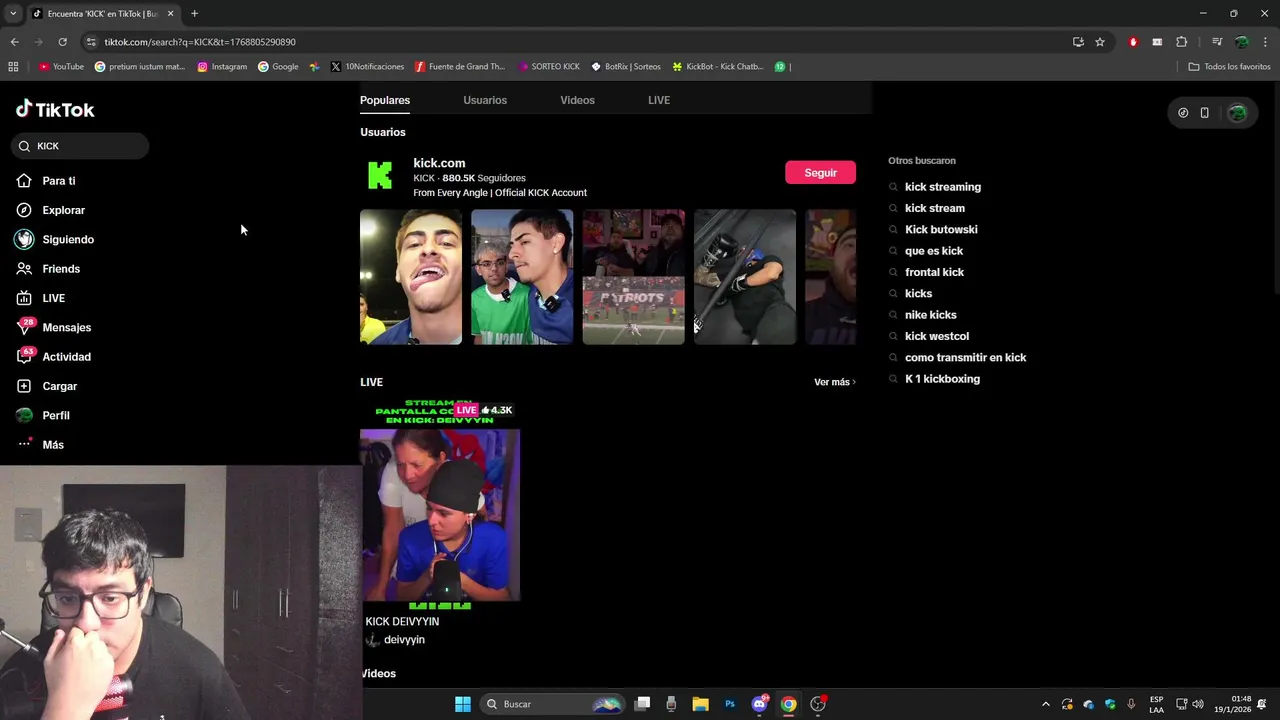The height and width of the screenshot is (720, 1280).
Task: Bookmark page with star icon
Action: click(x=1100, y=42)
